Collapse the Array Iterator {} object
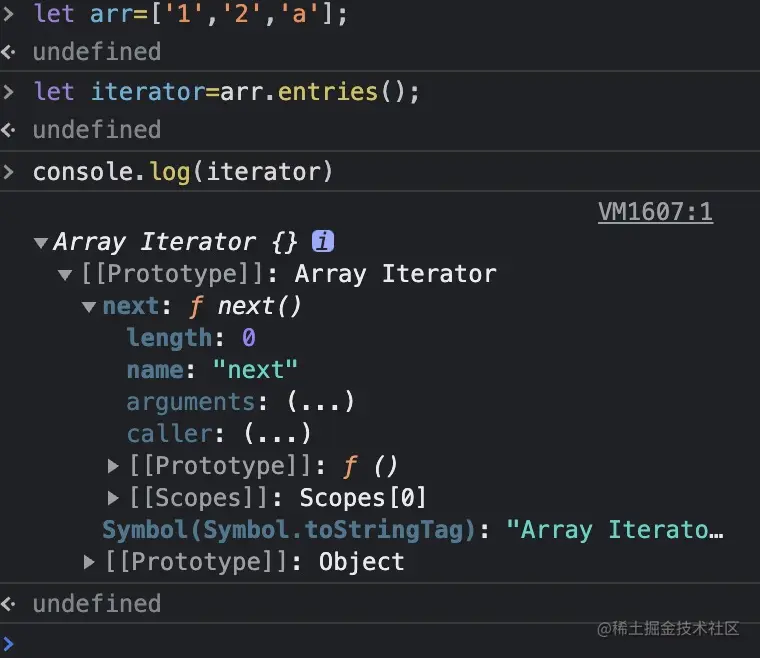This screenshot has height=658, width=760. click(41, 242)
